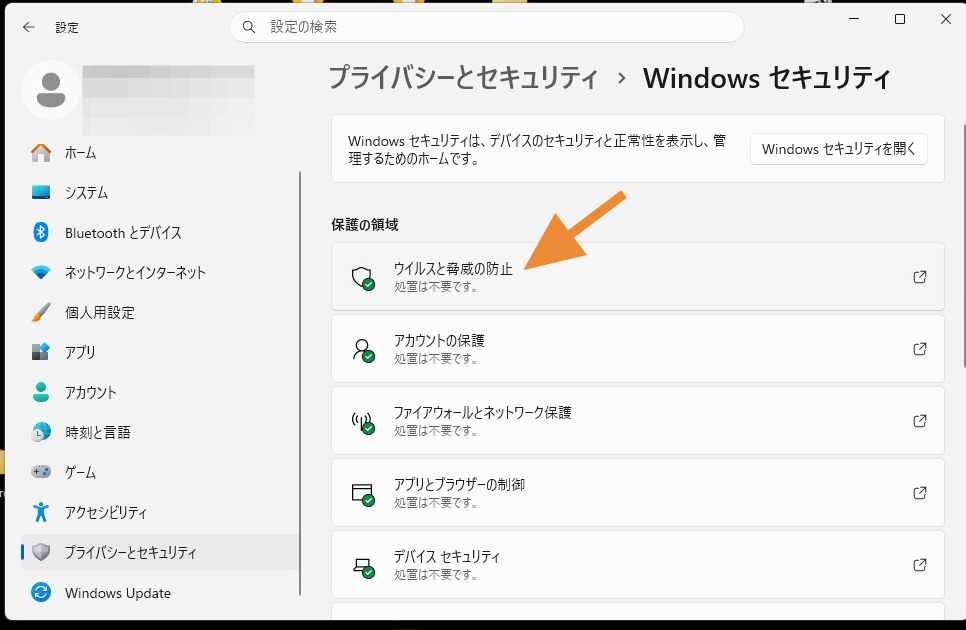Click the search magnifier icon

click(248, 27)
